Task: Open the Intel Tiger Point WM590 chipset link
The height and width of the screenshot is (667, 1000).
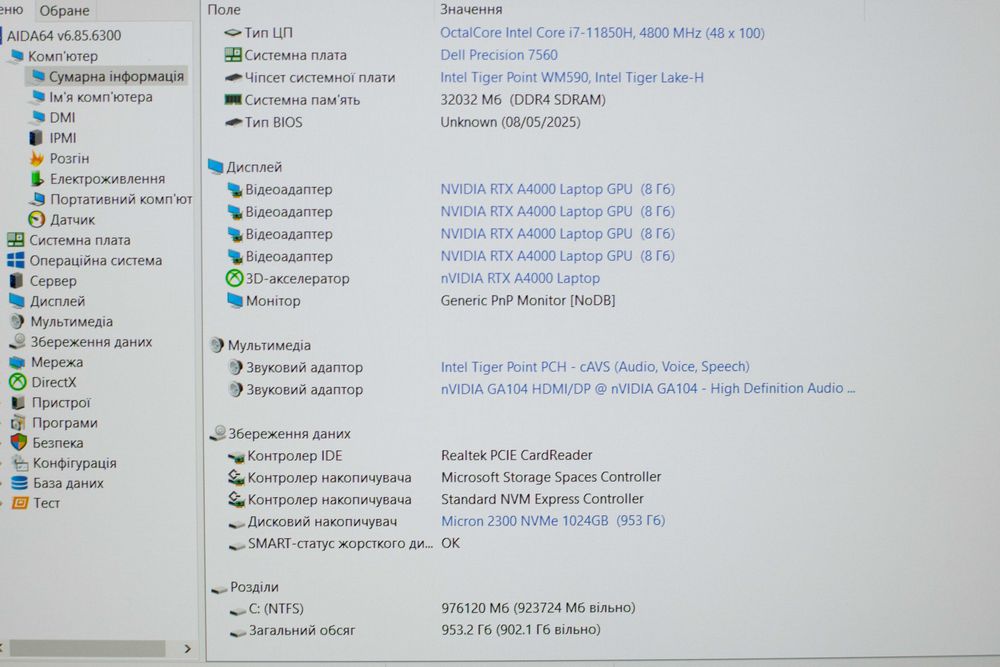Action: 572,77
